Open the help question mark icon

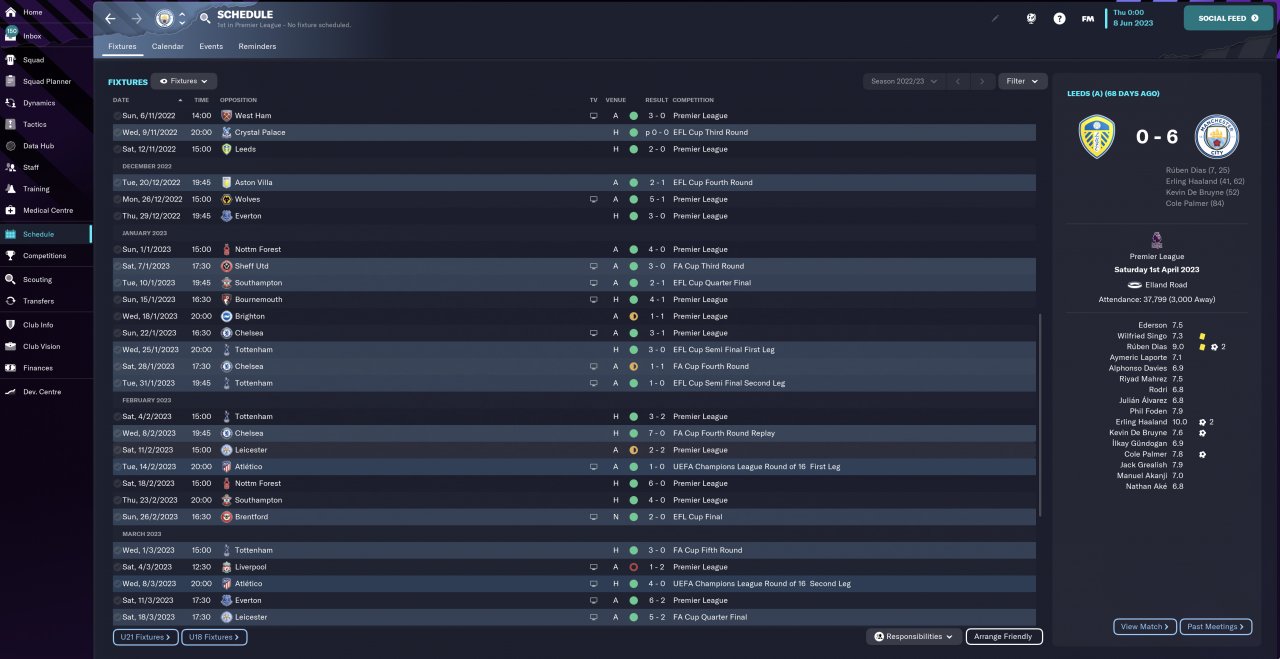(1059, 18)
